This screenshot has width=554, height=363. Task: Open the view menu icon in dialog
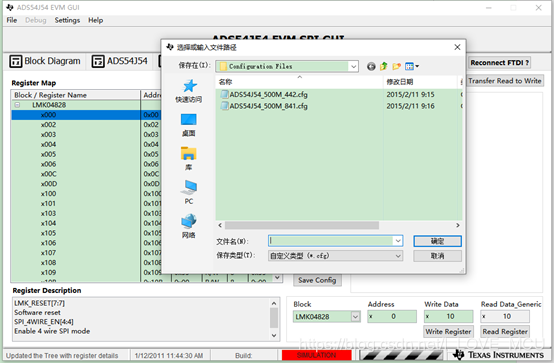tap(412, 66)
